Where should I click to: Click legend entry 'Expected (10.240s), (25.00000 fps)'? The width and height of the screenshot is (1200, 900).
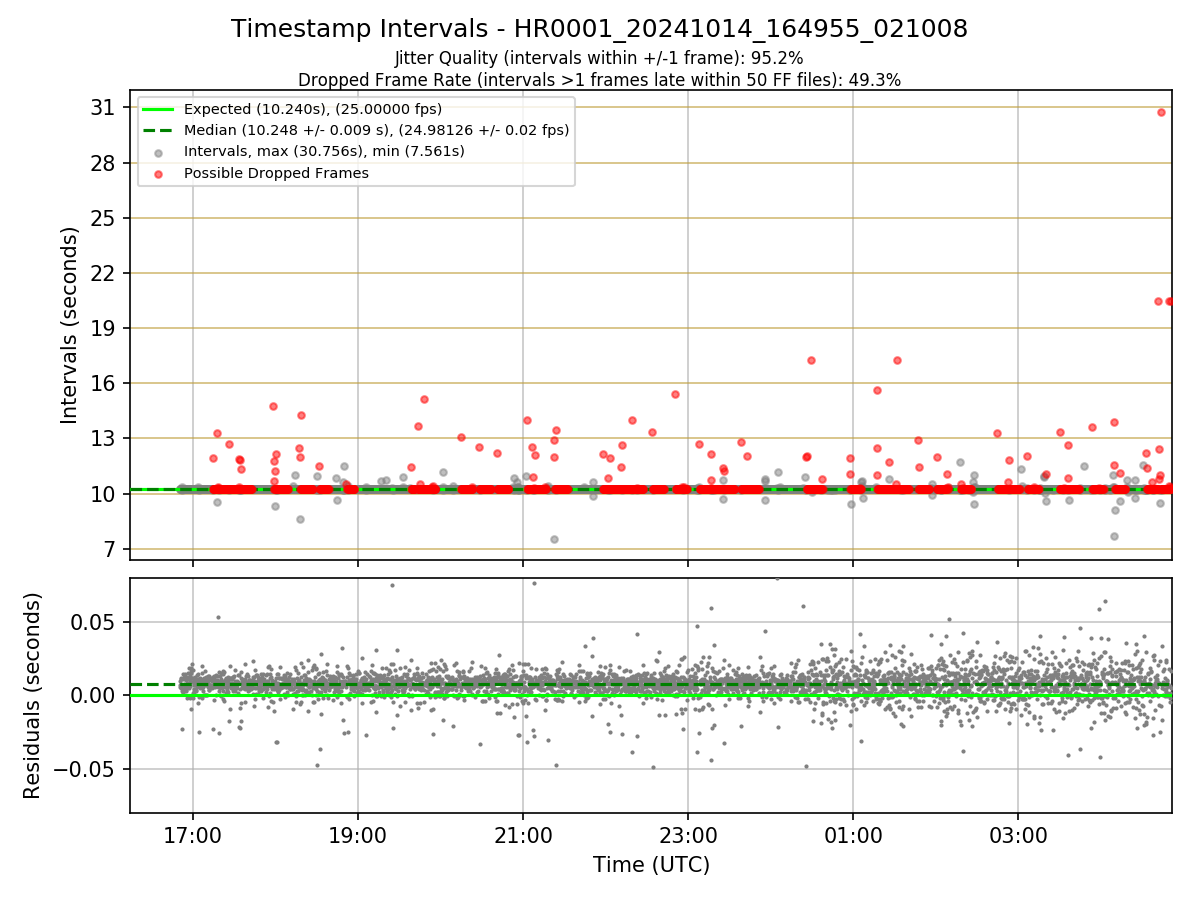(313, 109)
